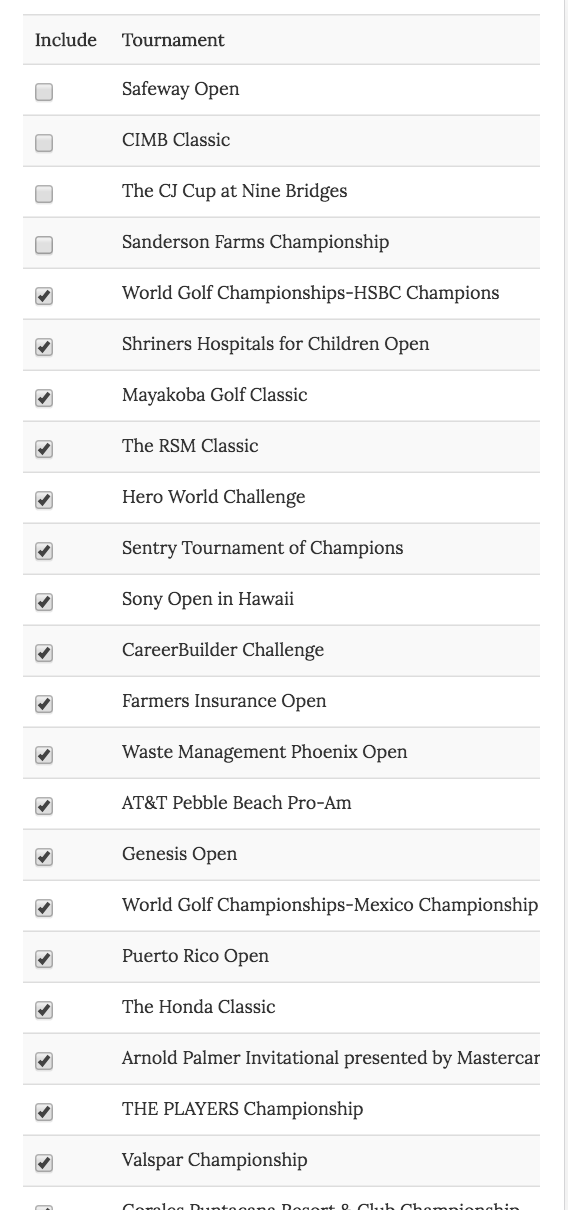This screenshot has height=1210, width=568.
Task: Enable the CIMB Classic checkbox
Action: pyautogui.click(x=44, y=143)
